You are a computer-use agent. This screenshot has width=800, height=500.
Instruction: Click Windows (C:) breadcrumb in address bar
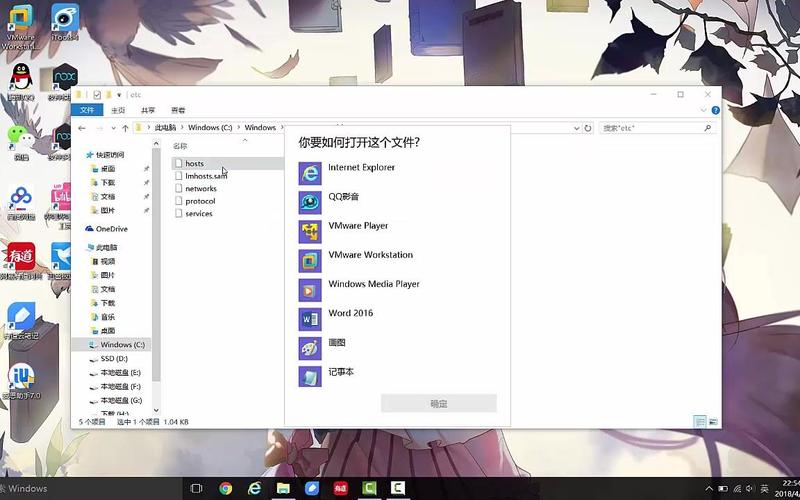pos(210,128)
